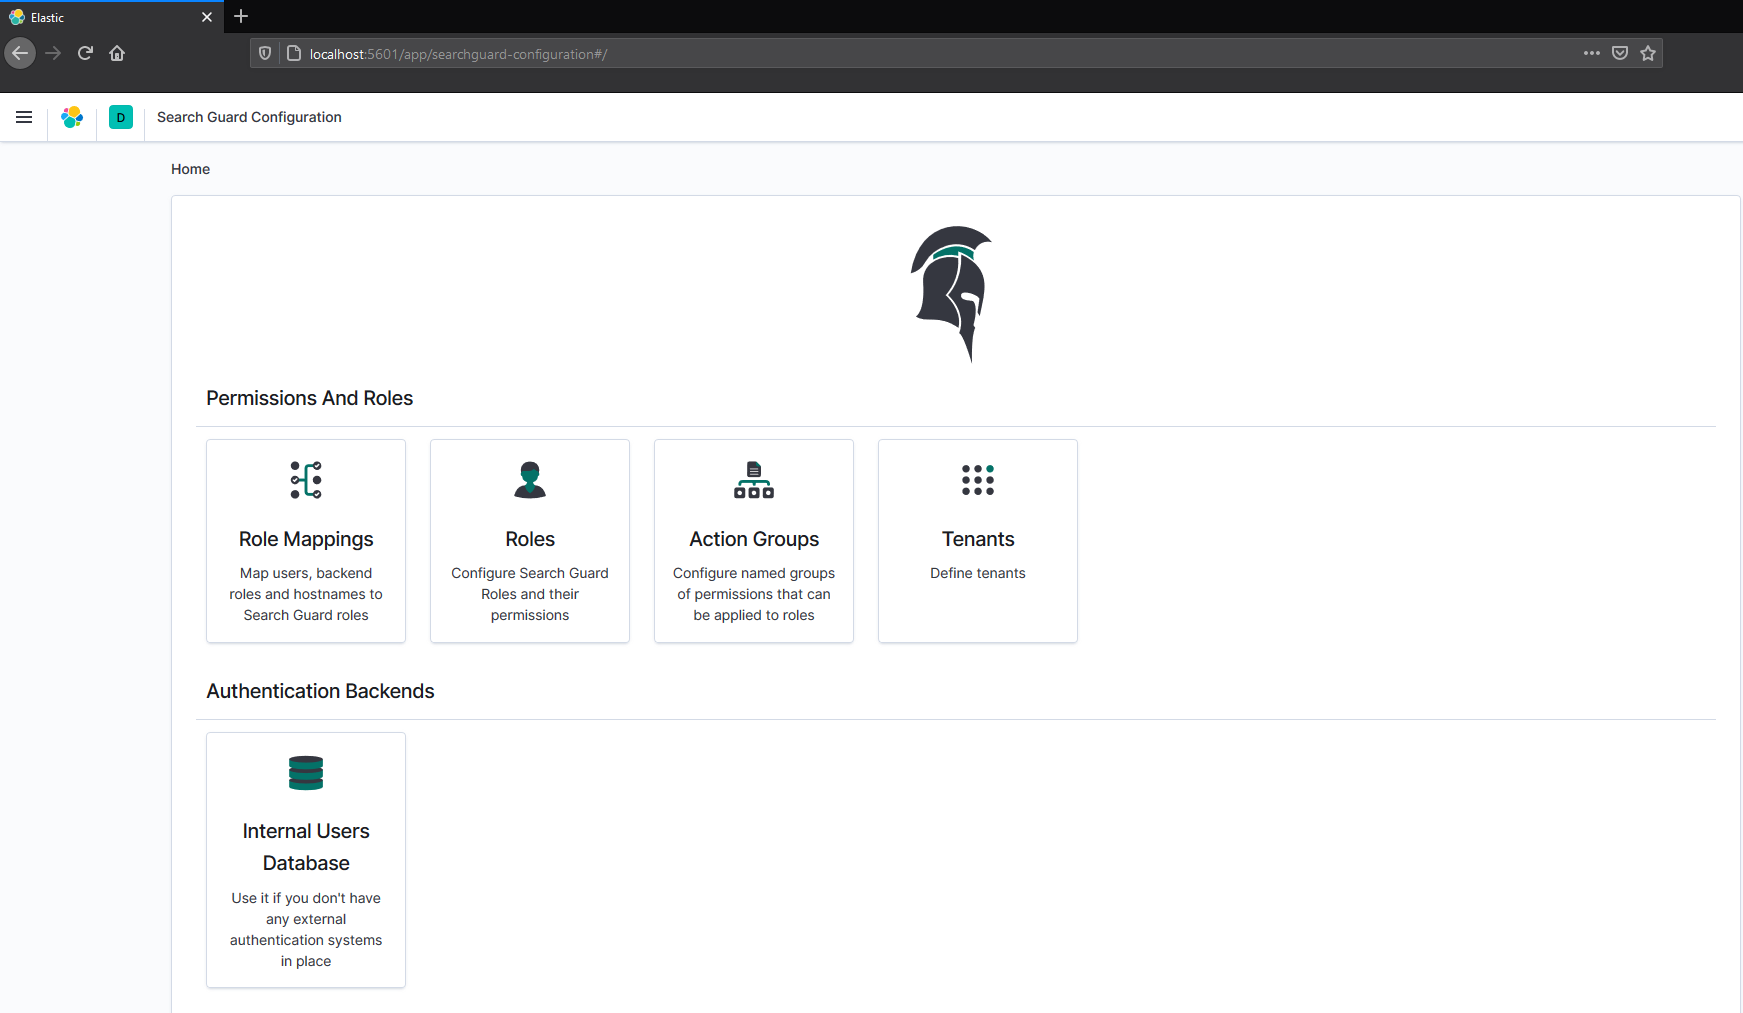This screenshot has width=1743, height=1013.
Task: Click the Elastic logo icon
Action: (72, 117)
